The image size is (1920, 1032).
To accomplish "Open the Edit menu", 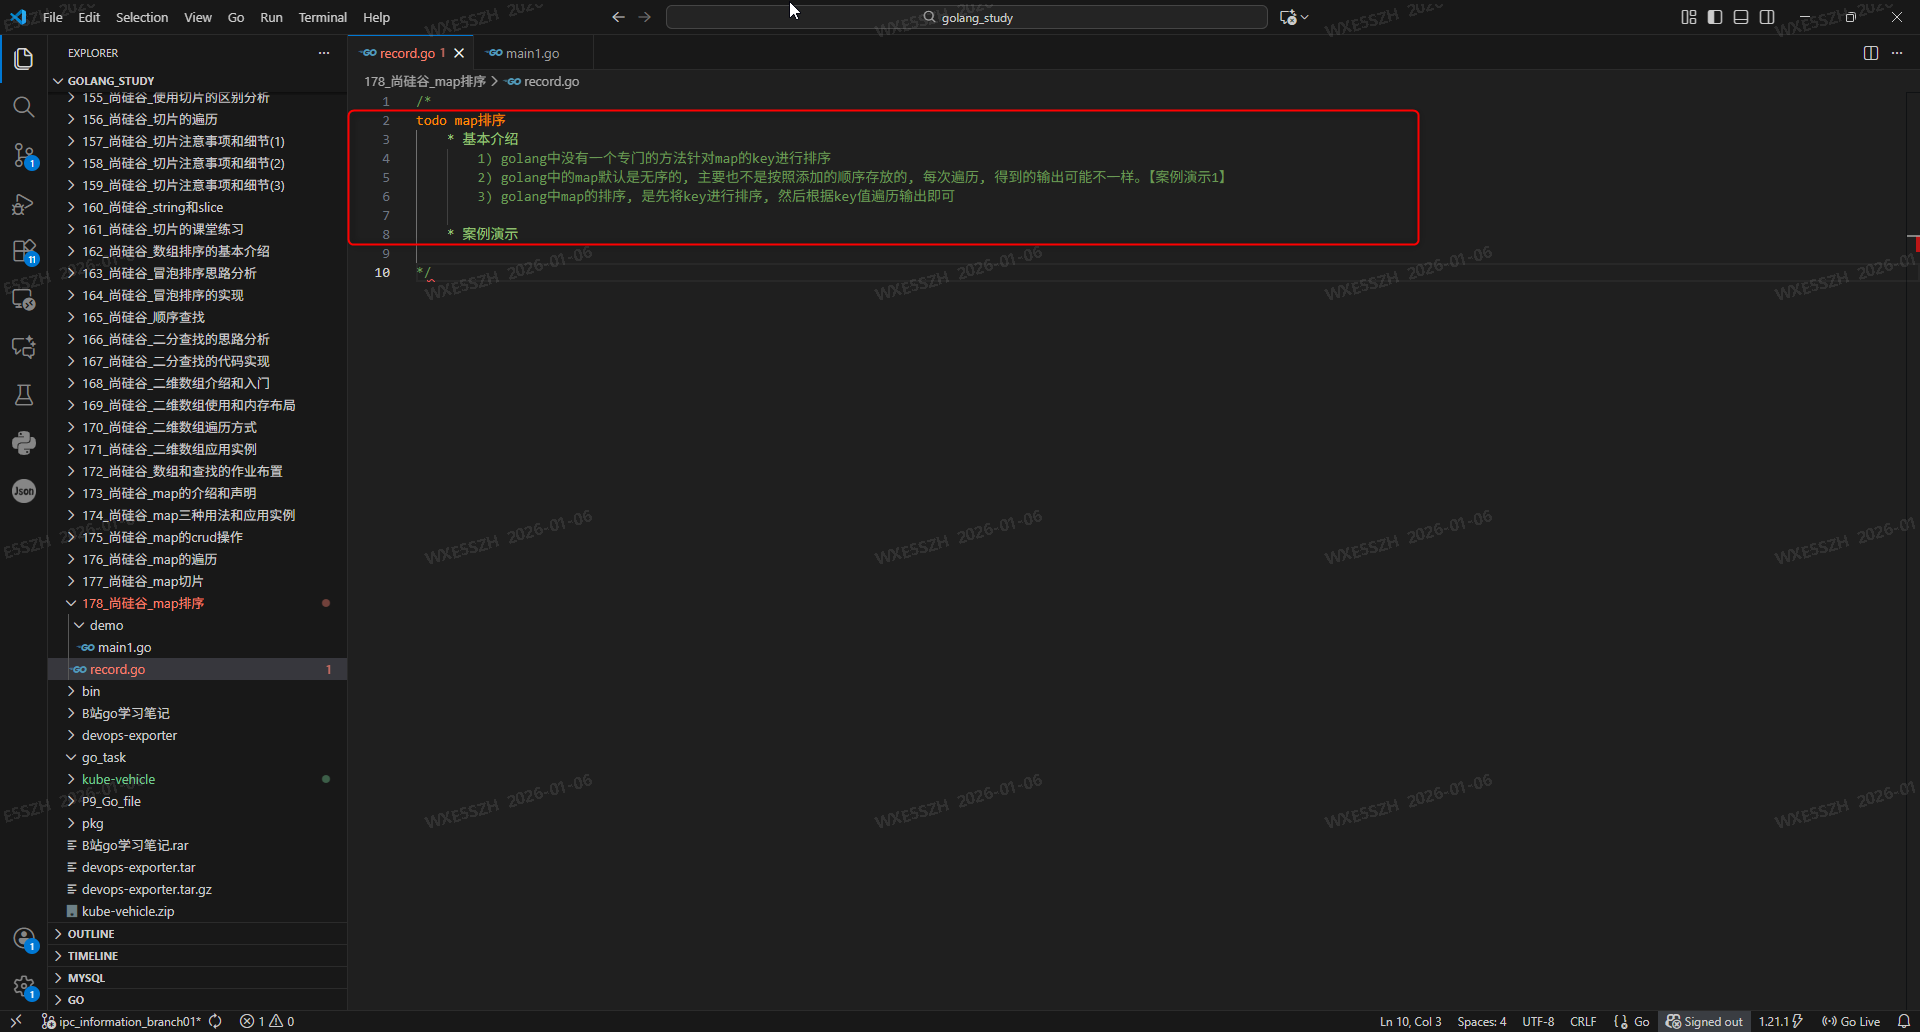I will (x=89, y=17).
